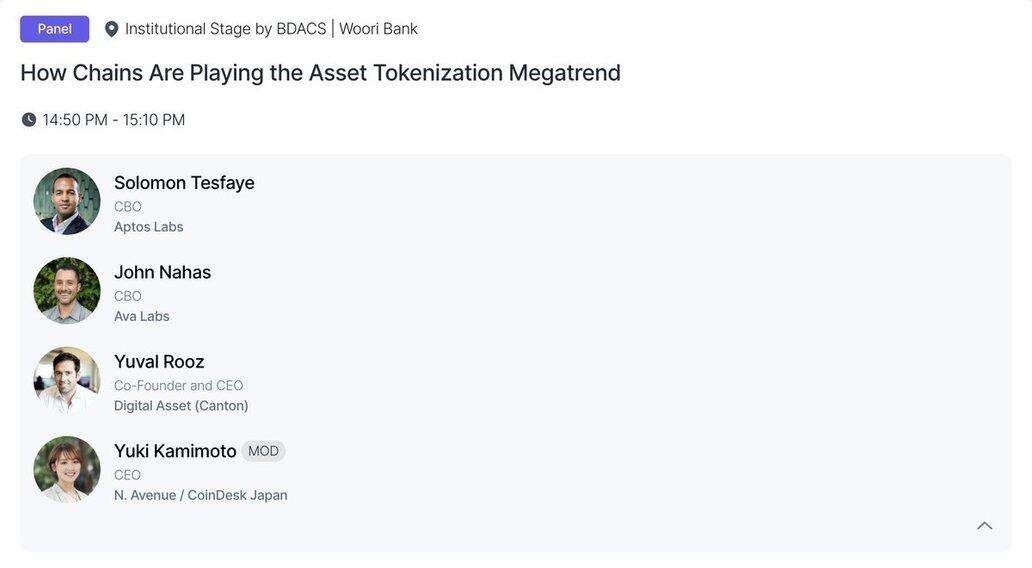Click the MOD badge next to Yuki Kamimoto

[x=263, y=452]
